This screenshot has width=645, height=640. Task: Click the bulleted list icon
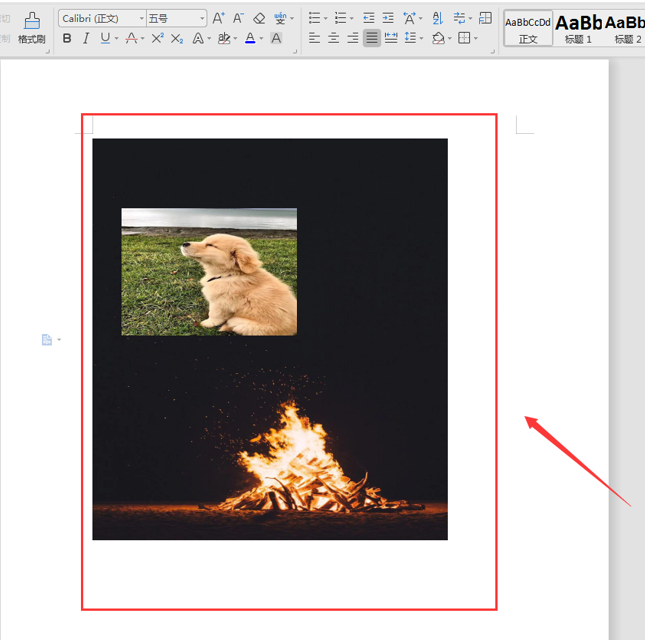315,18
